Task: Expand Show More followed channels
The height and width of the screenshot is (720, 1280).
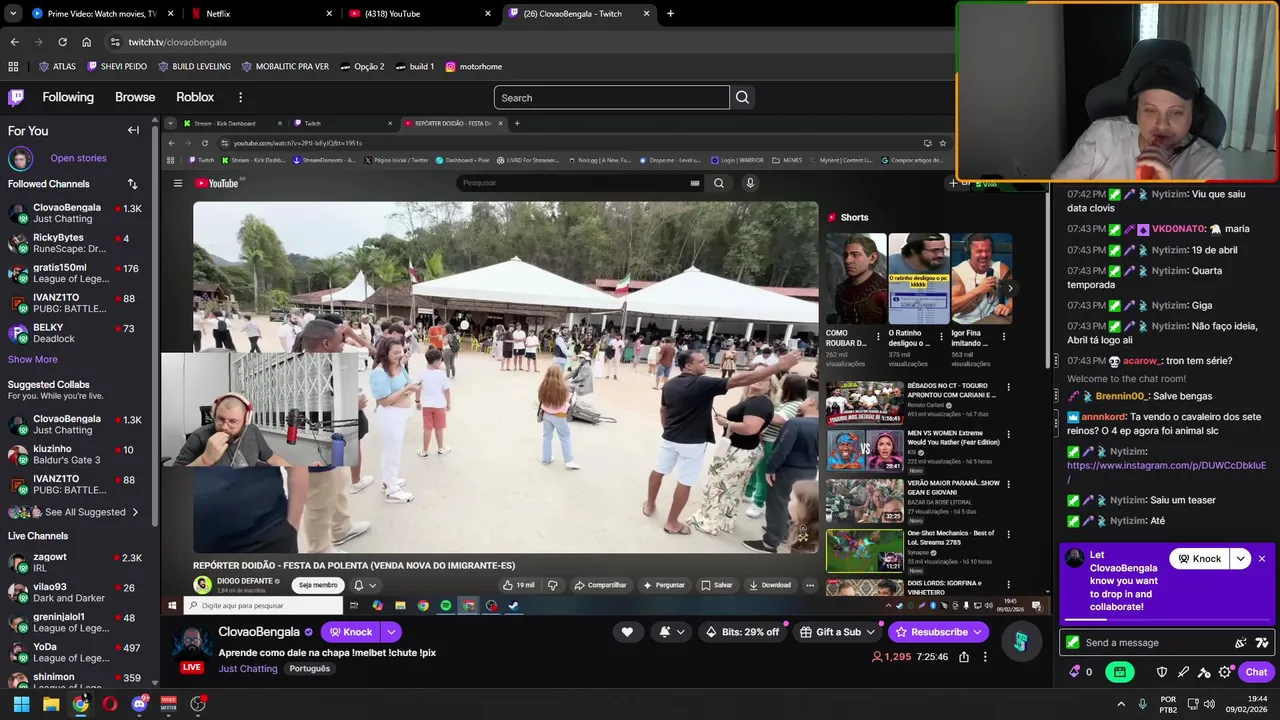Action: pos(33,359)
